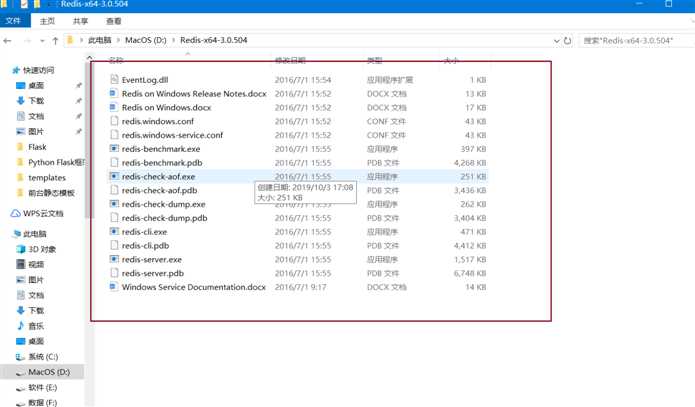Click Redis-x64-3.0.504 in address path
Screen dimensions: 695x407
(214, 40)
